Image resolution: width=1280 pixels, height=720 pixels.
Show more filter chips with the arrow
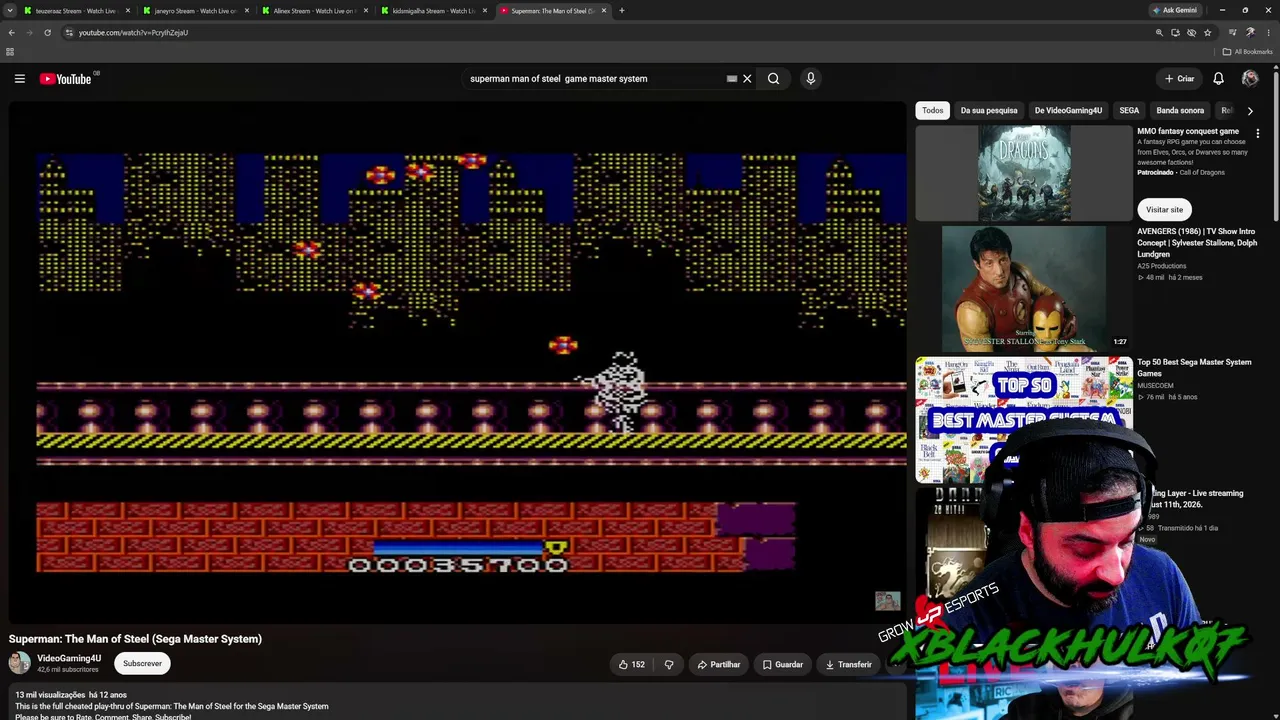pyautogui.click(x=1250, y=111)
